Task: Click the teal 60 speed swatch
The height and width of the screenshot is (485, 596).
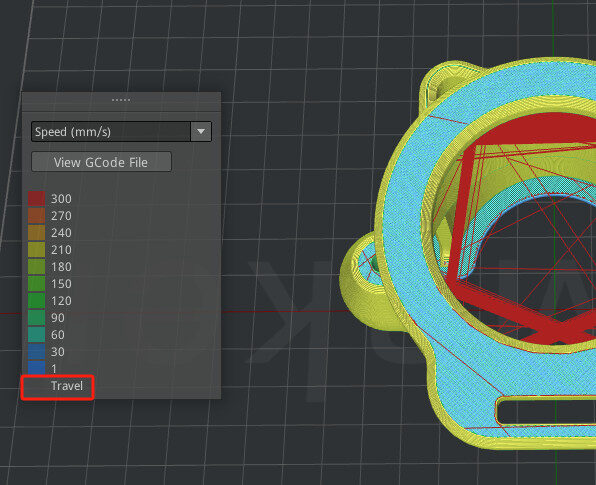Action: click(x=36, y=334)
